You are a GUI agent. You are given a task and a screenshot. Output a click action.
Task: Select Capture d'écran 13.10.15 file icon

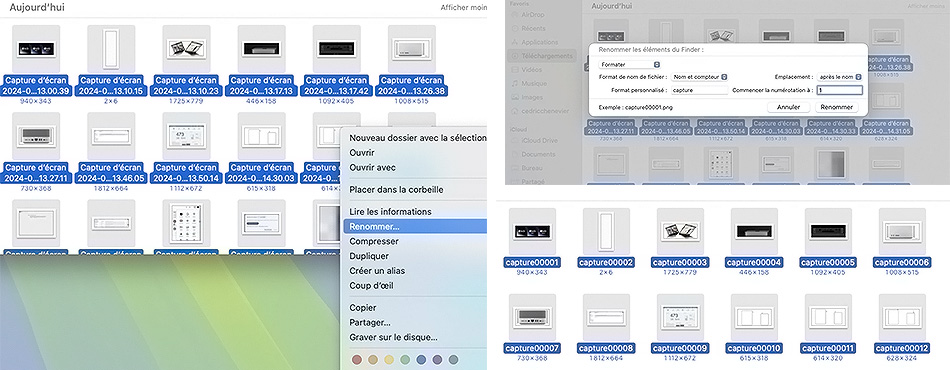click(x=111, y=48)
